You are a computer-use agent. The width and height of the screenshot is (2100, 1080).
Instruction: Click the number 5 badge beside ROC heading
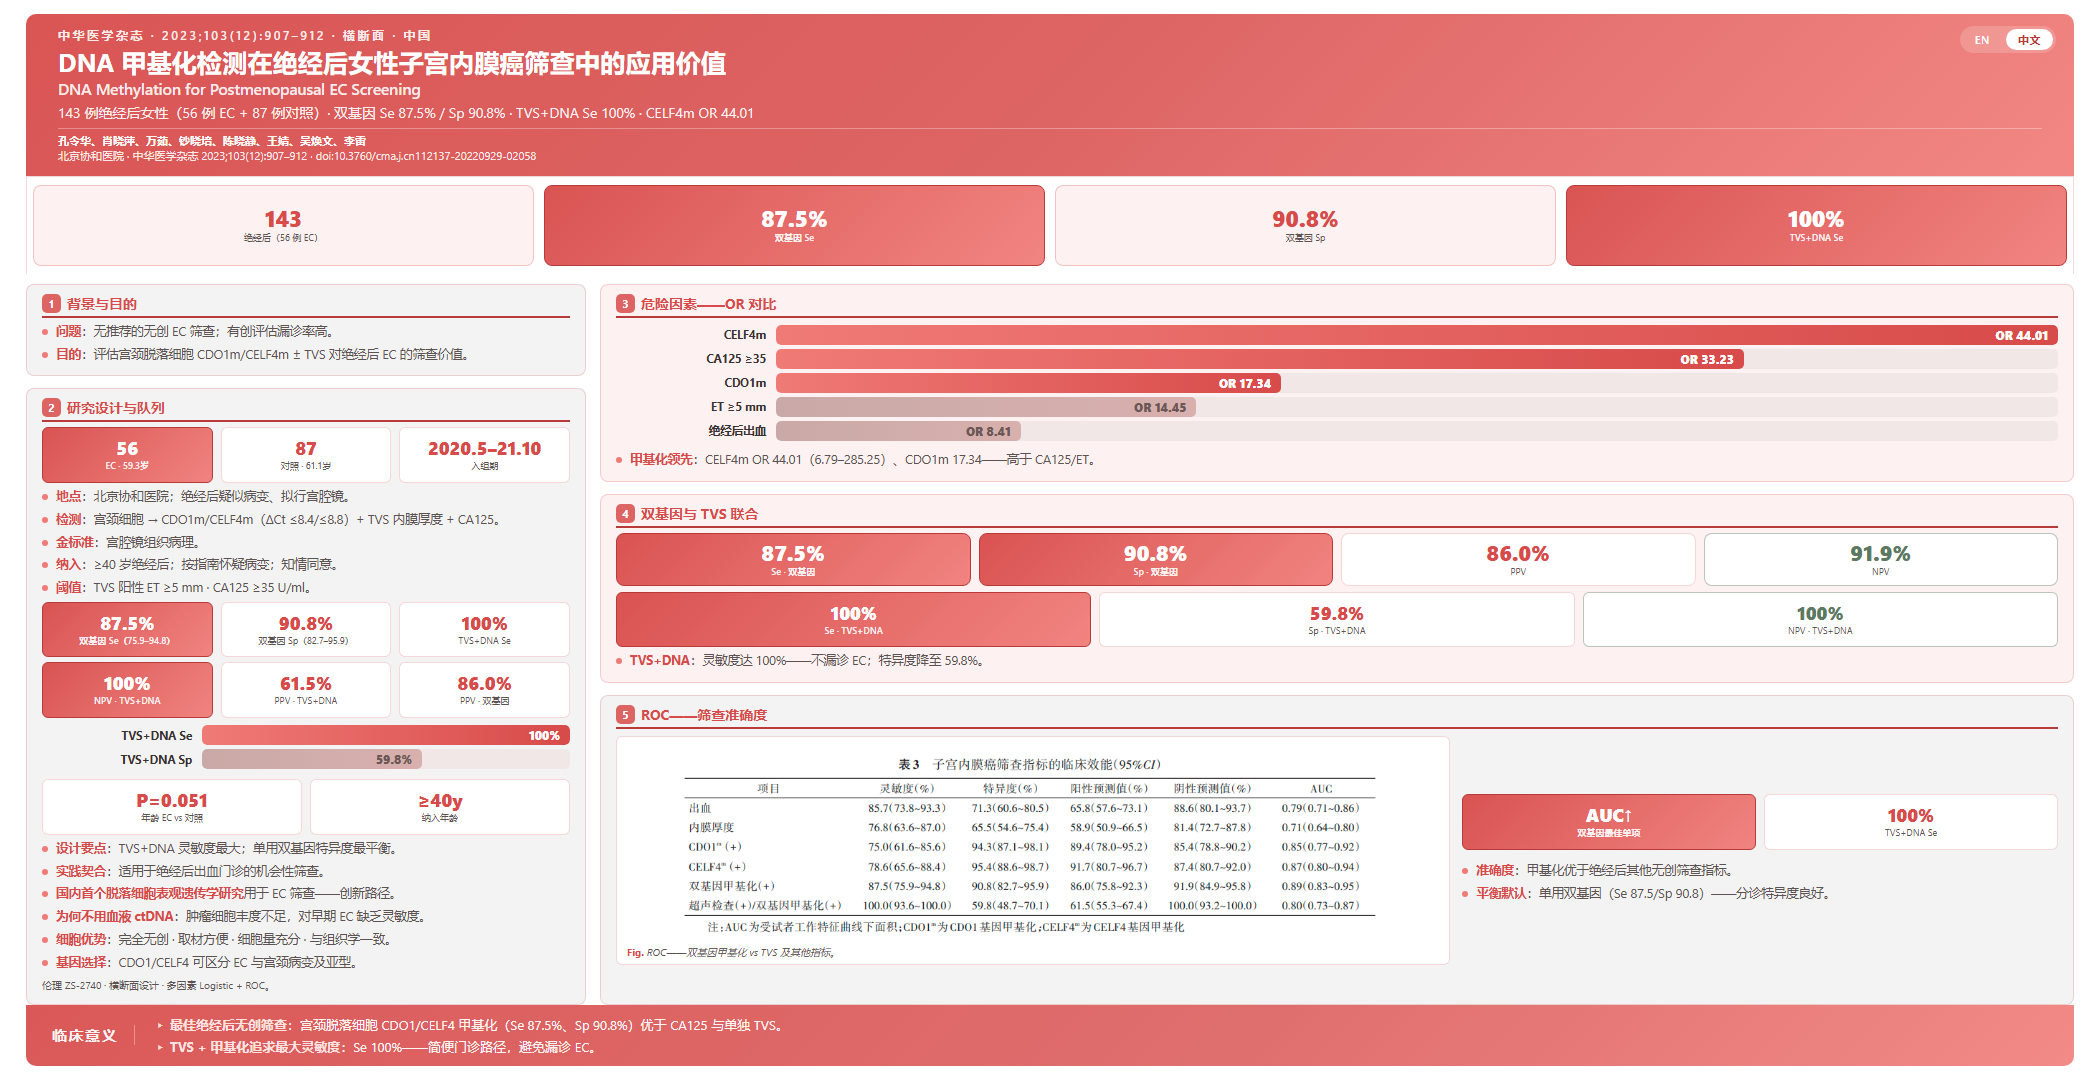pos(625,715)
